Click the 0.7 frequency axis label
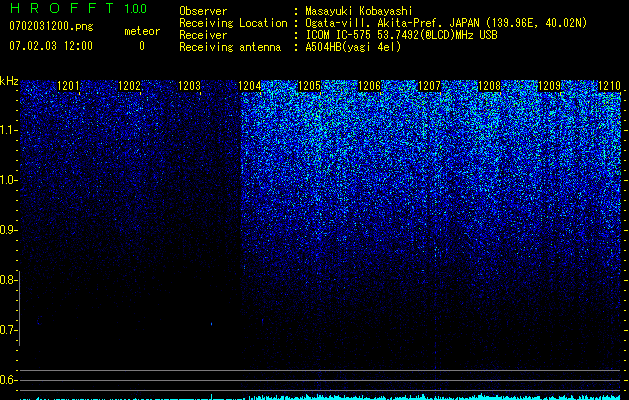The image size is (629, 400). click(7, 330)
